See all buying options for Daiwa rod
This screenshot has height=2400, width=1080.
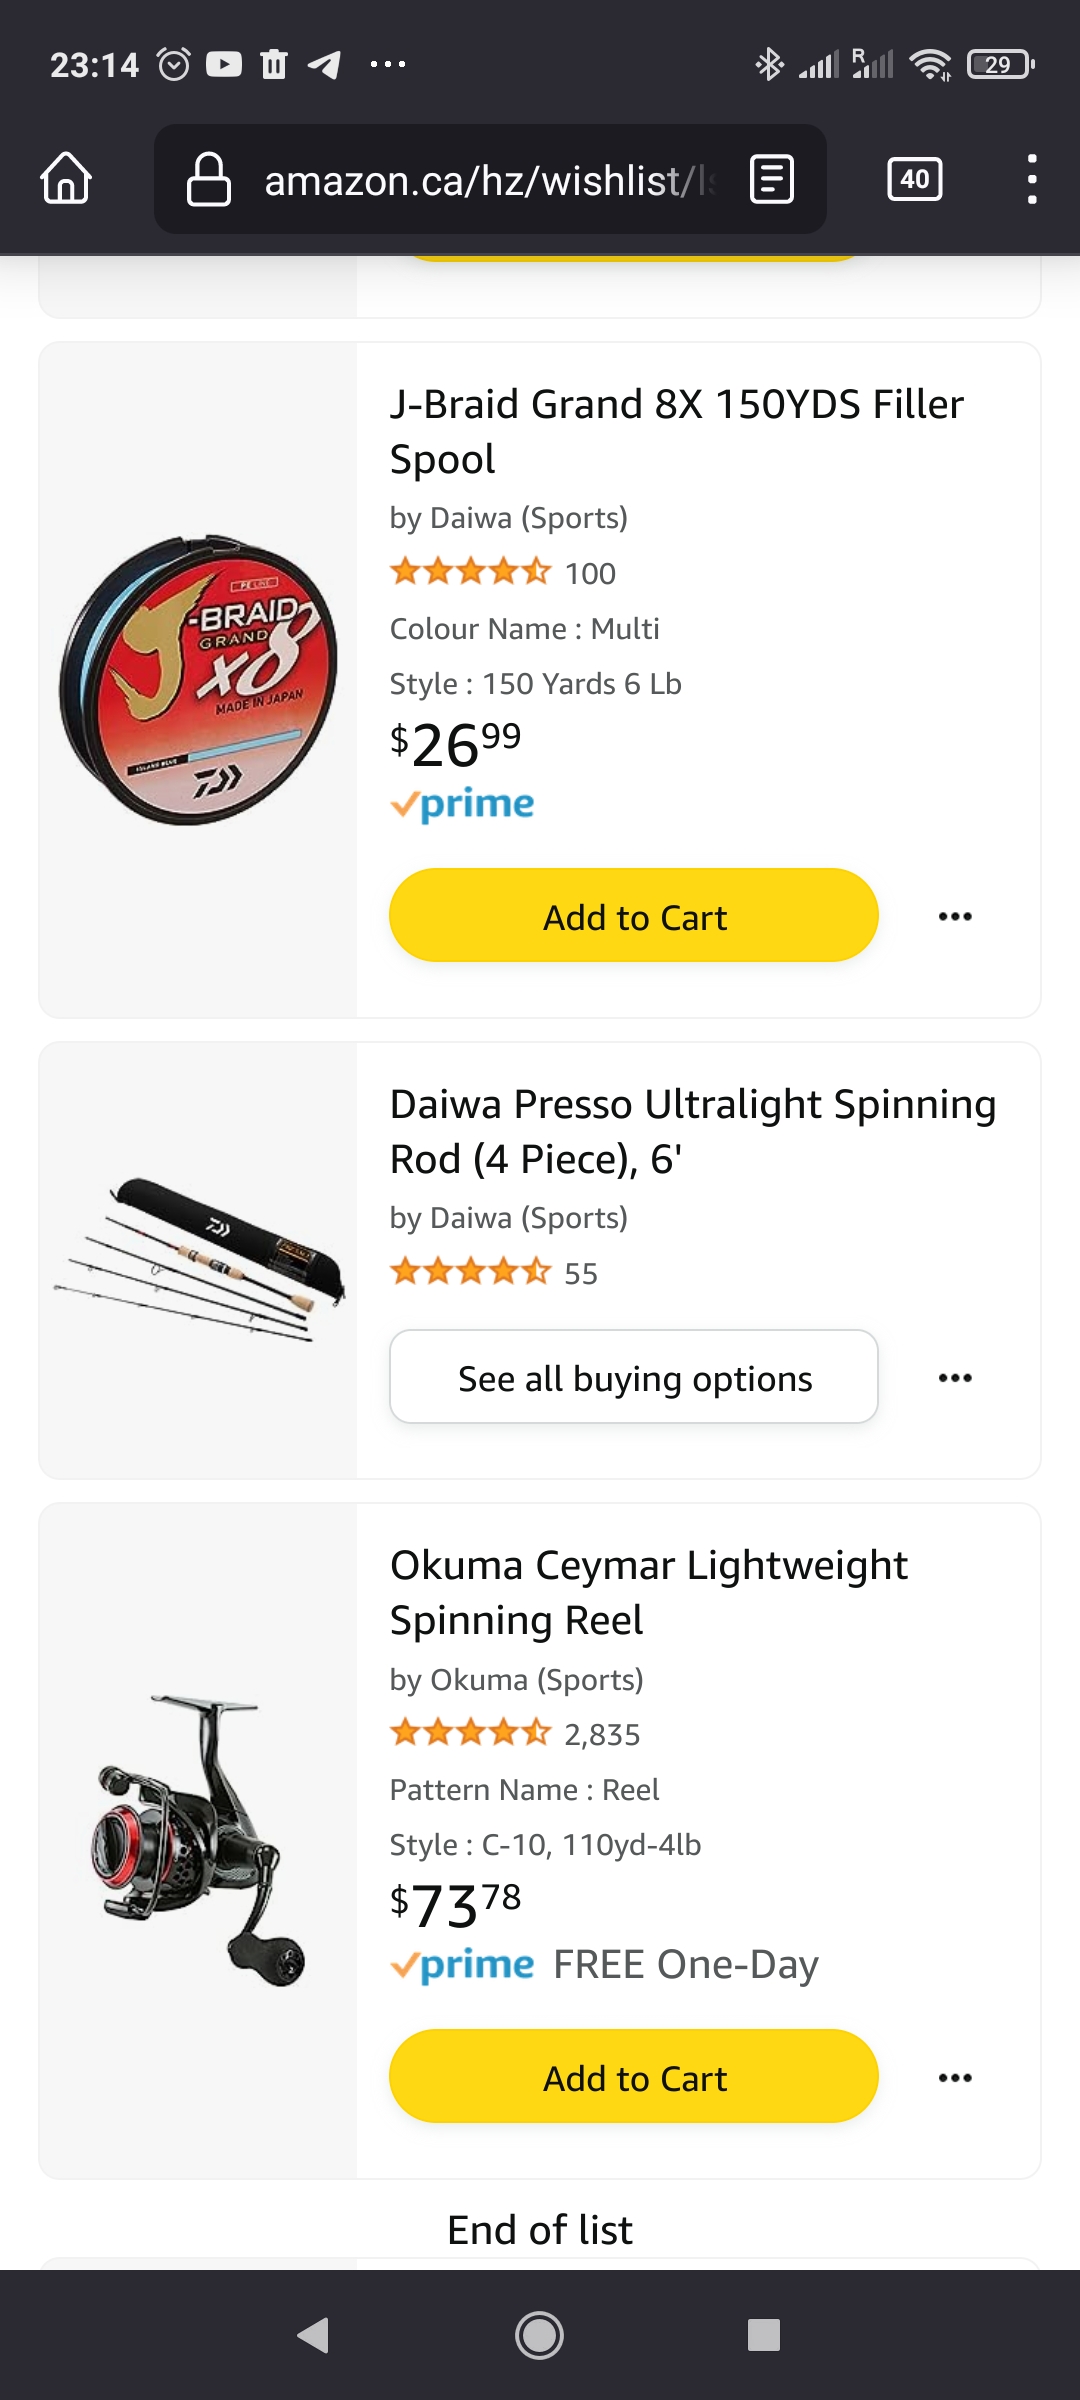click(x=634, y=1377)
